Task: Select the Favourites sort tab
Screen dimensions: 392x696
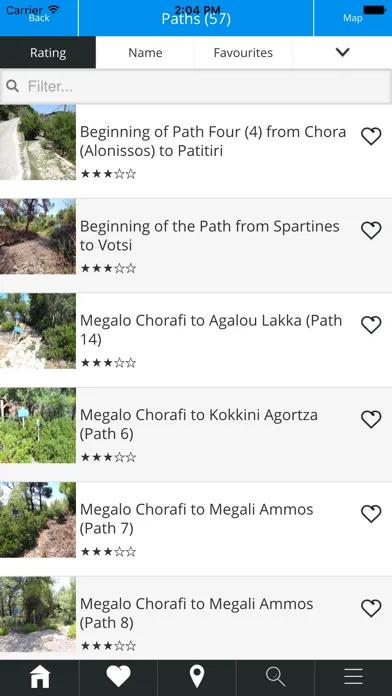Action: pyautogui.click(x=243, y=52)
